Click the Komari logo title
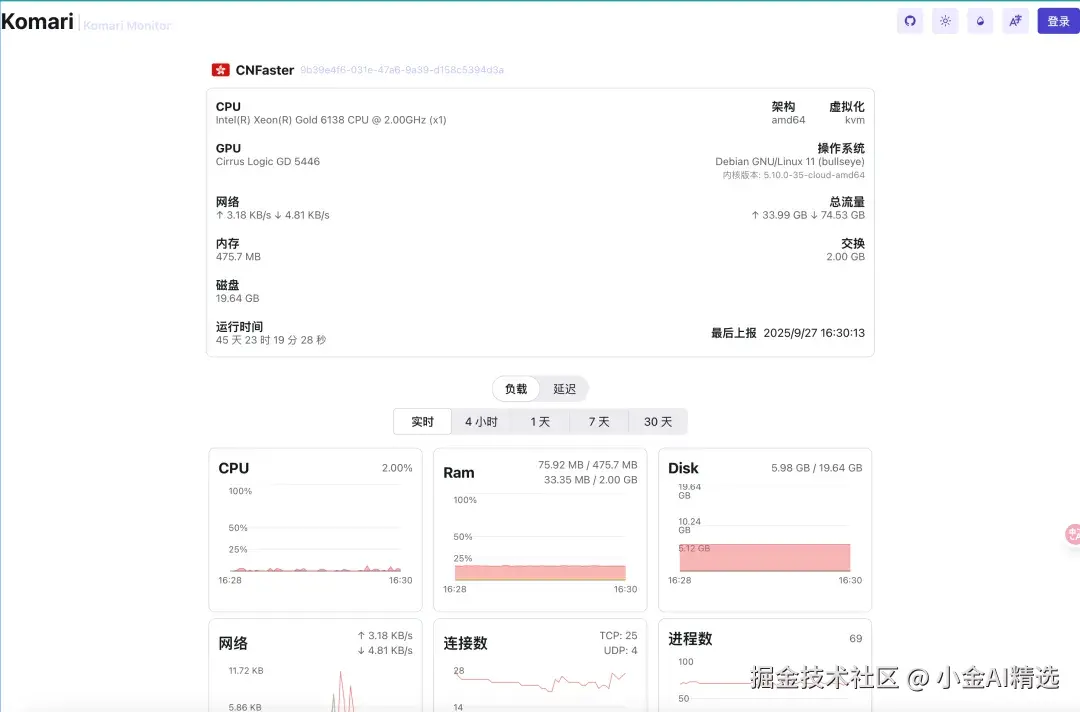Image resolution: width=1080 pixels, height=712 pixels. pyautogui.click(x=37, y=21)
